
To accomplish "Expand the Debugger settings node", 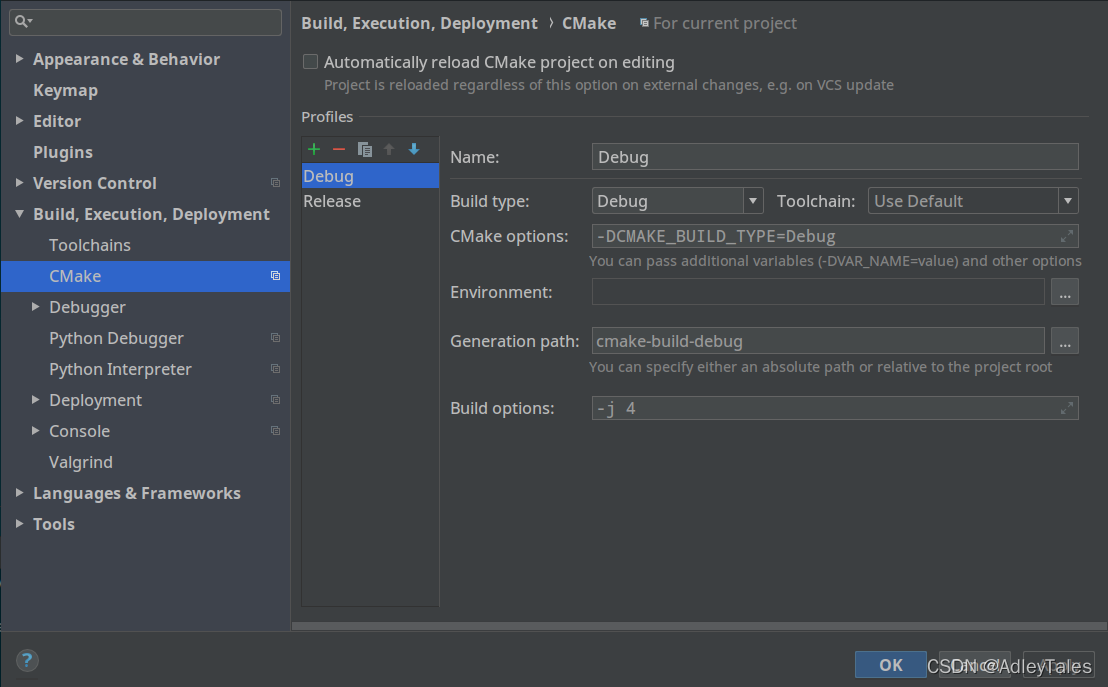I will point(36,307).
